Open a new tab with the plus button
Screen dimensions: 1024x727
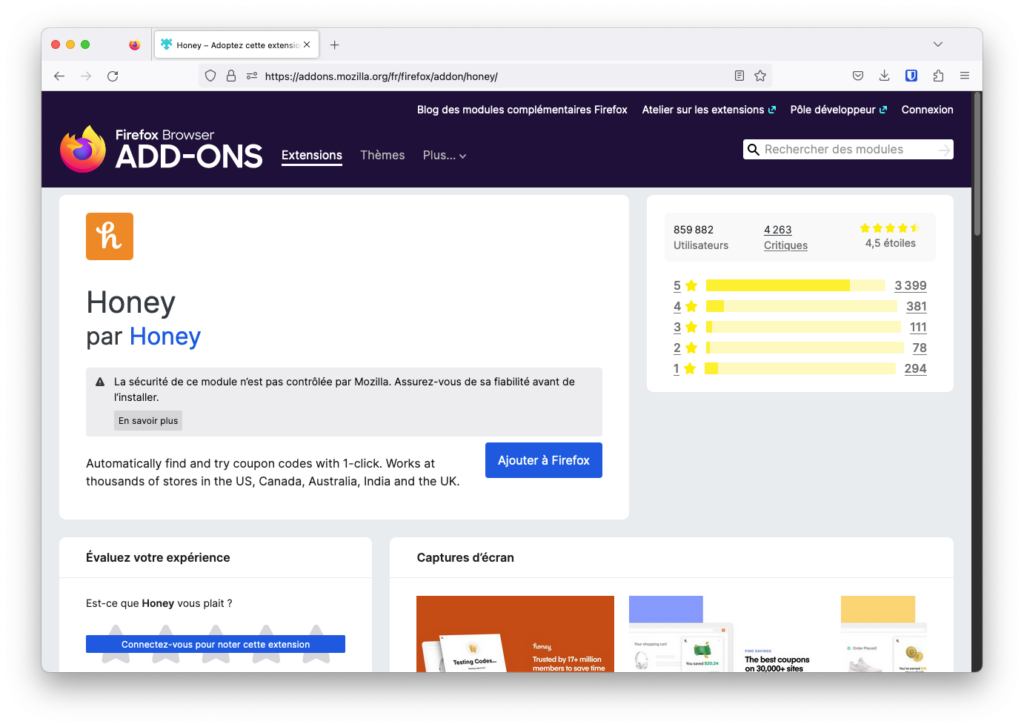(x=334, y=45)
